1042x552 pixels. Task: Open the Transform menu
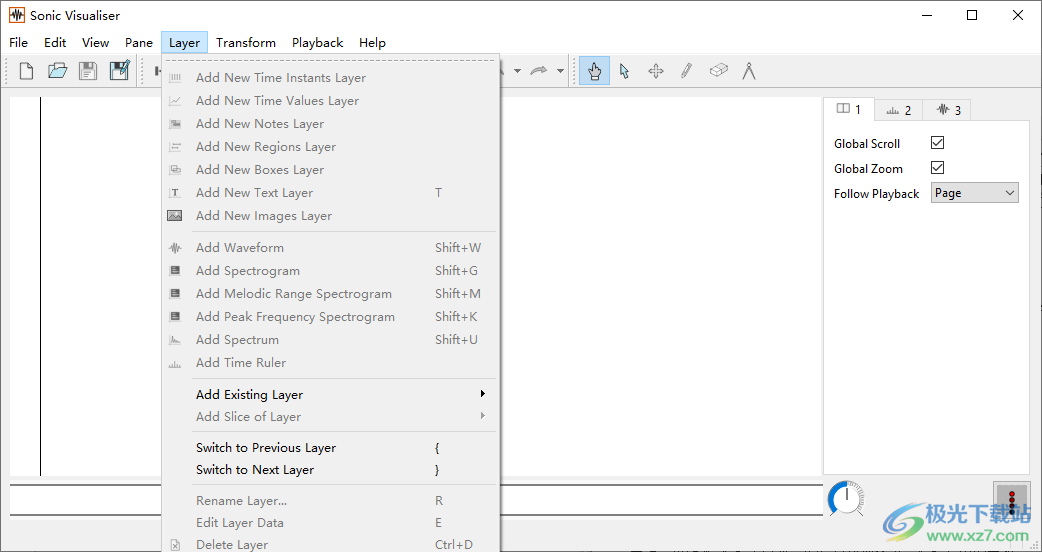pyautogui.click(x=245, y=43)
